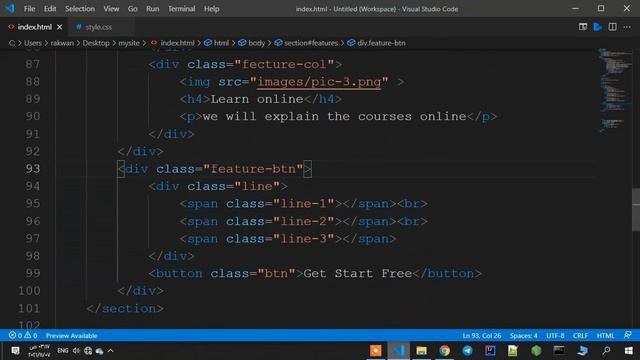640x360 pixels.
Task: Click the volume speaker tray icon
Action: (76, 351)
